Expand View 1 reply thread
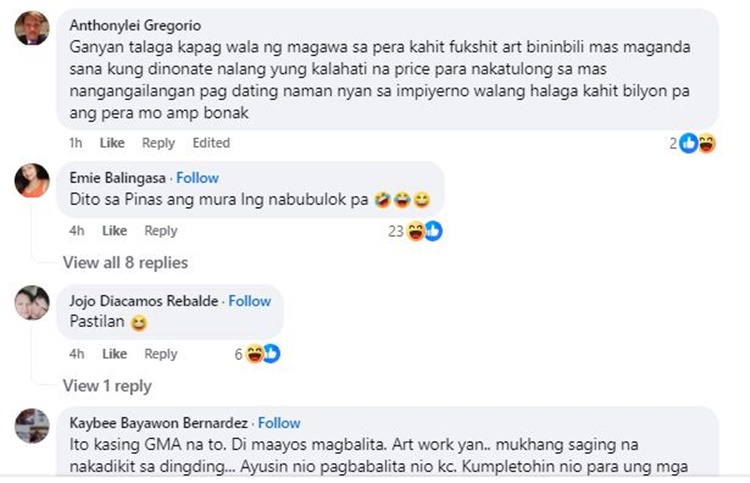This screenshot has width=750, height=483. tap(107, 386)
